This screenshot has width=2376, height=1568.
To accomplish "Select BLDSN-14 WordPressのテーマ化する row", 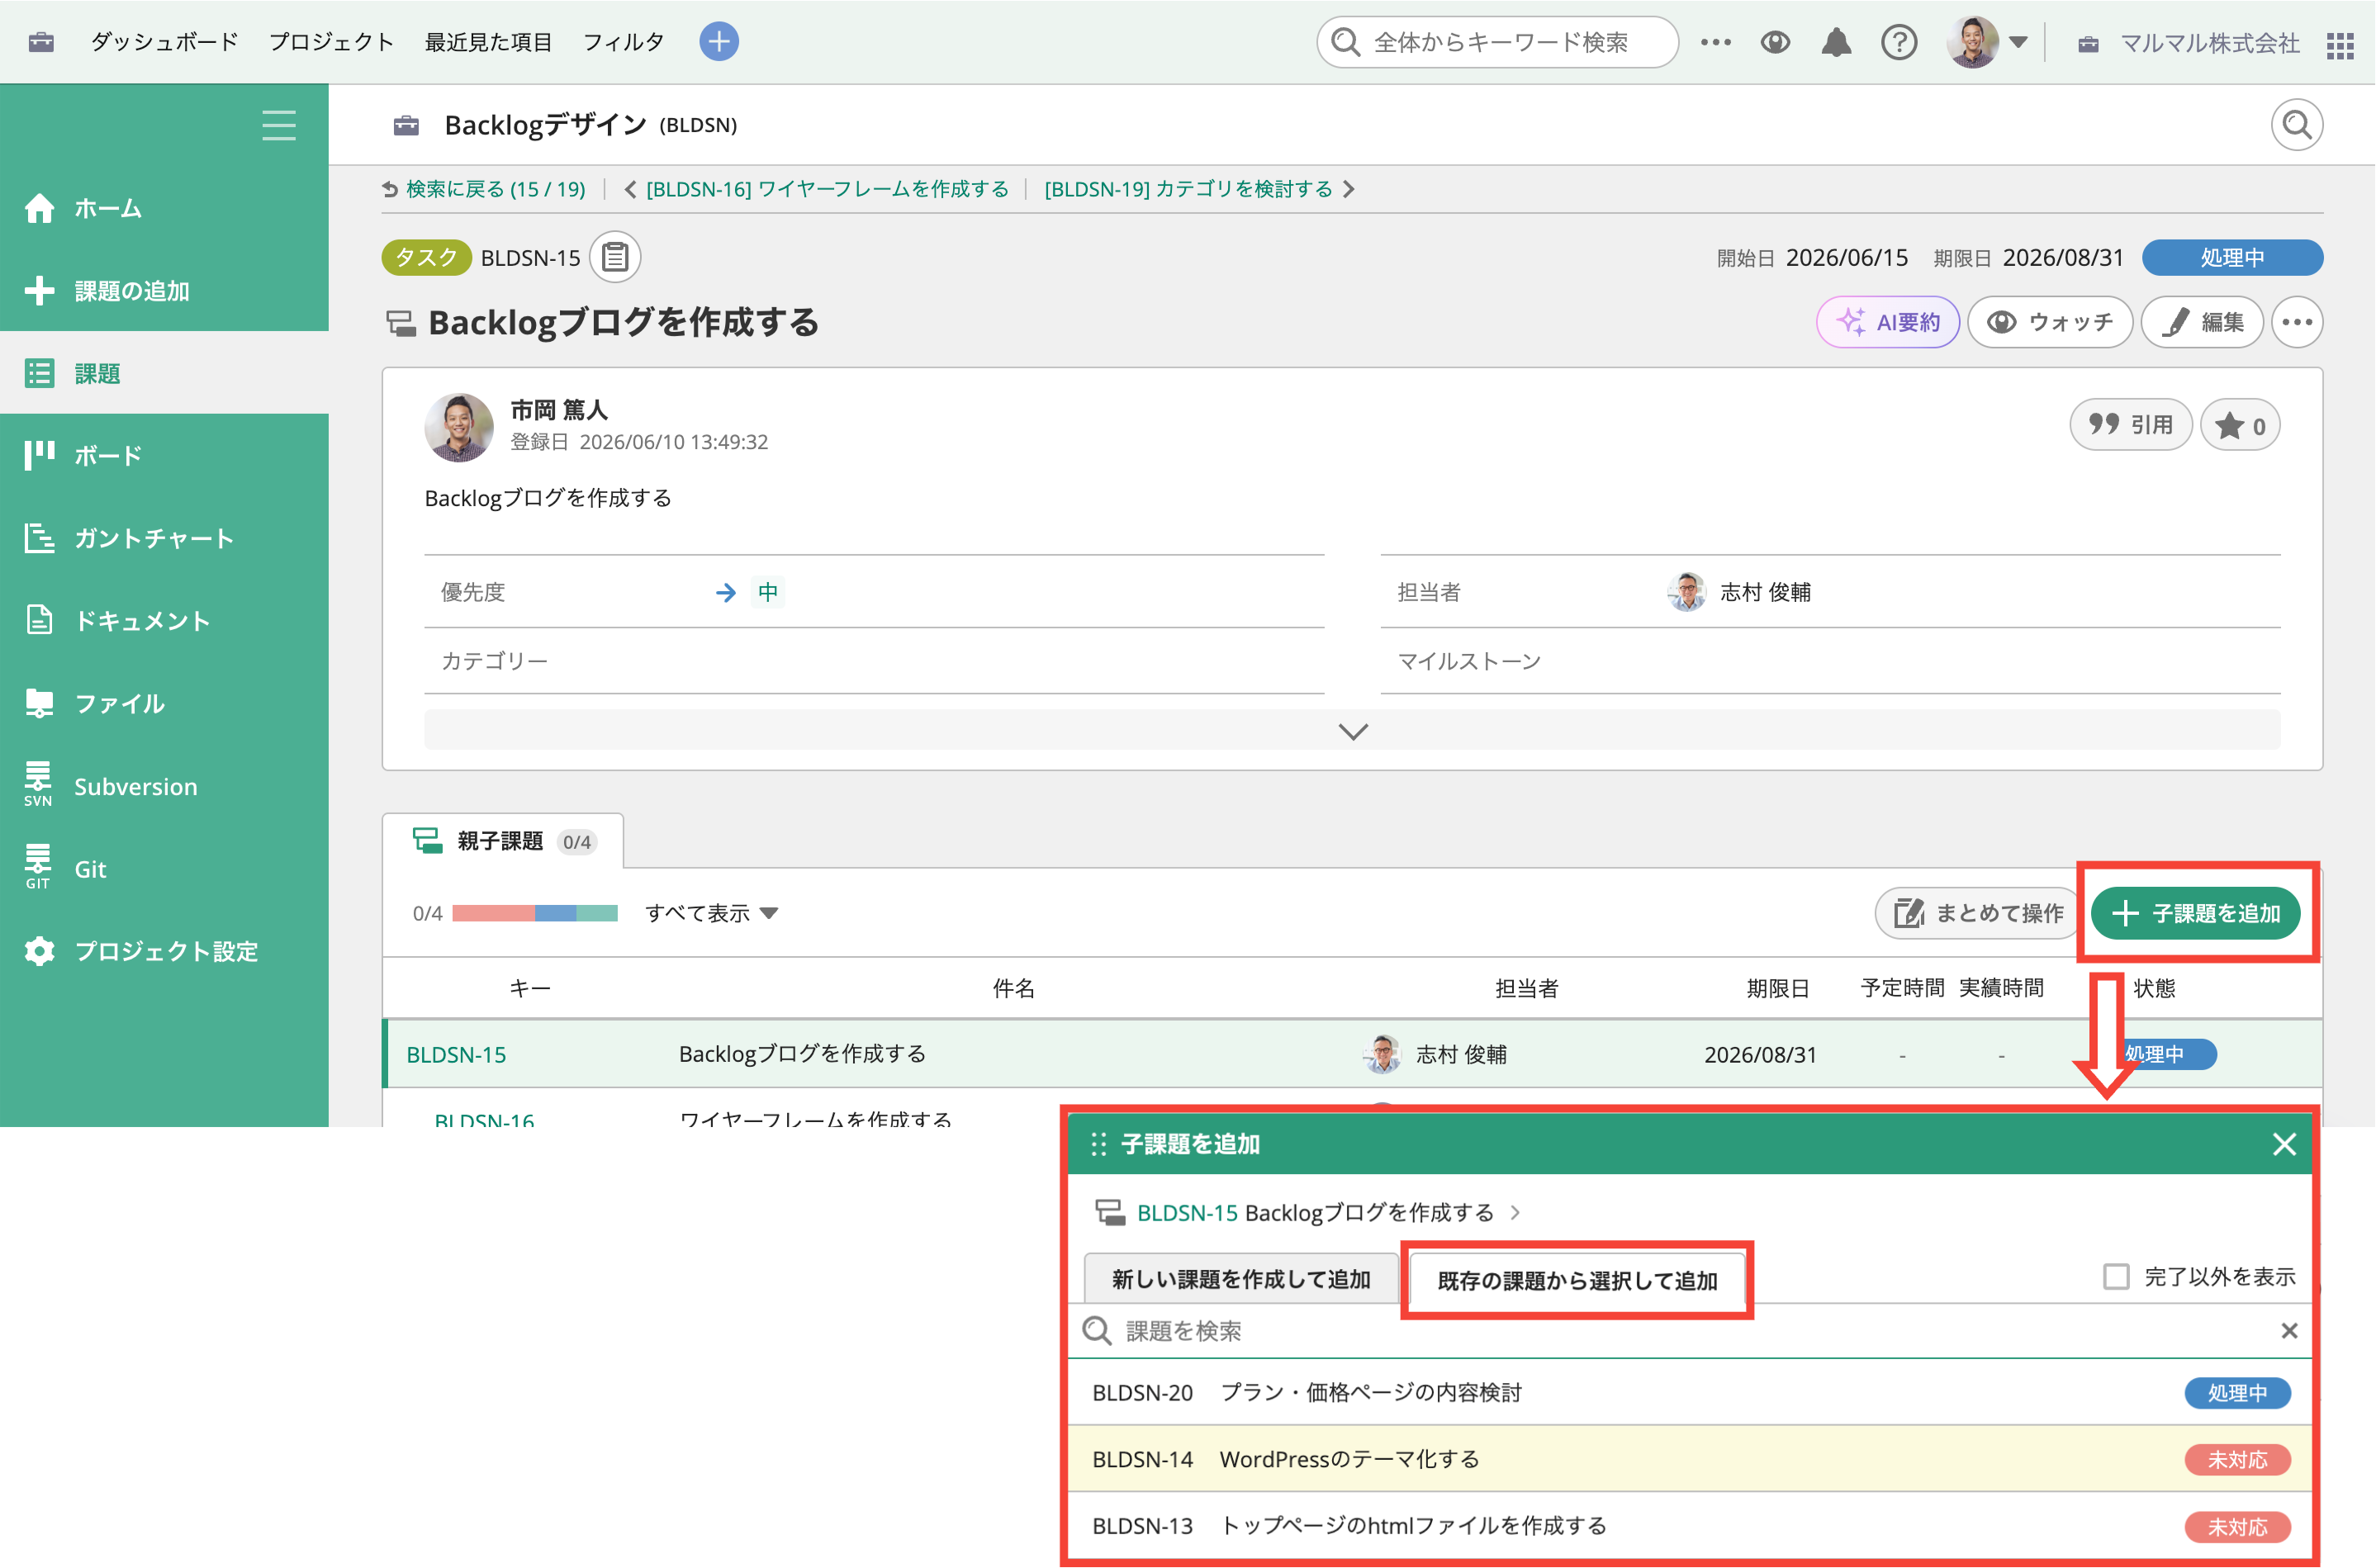I will pos(1690,1459).
